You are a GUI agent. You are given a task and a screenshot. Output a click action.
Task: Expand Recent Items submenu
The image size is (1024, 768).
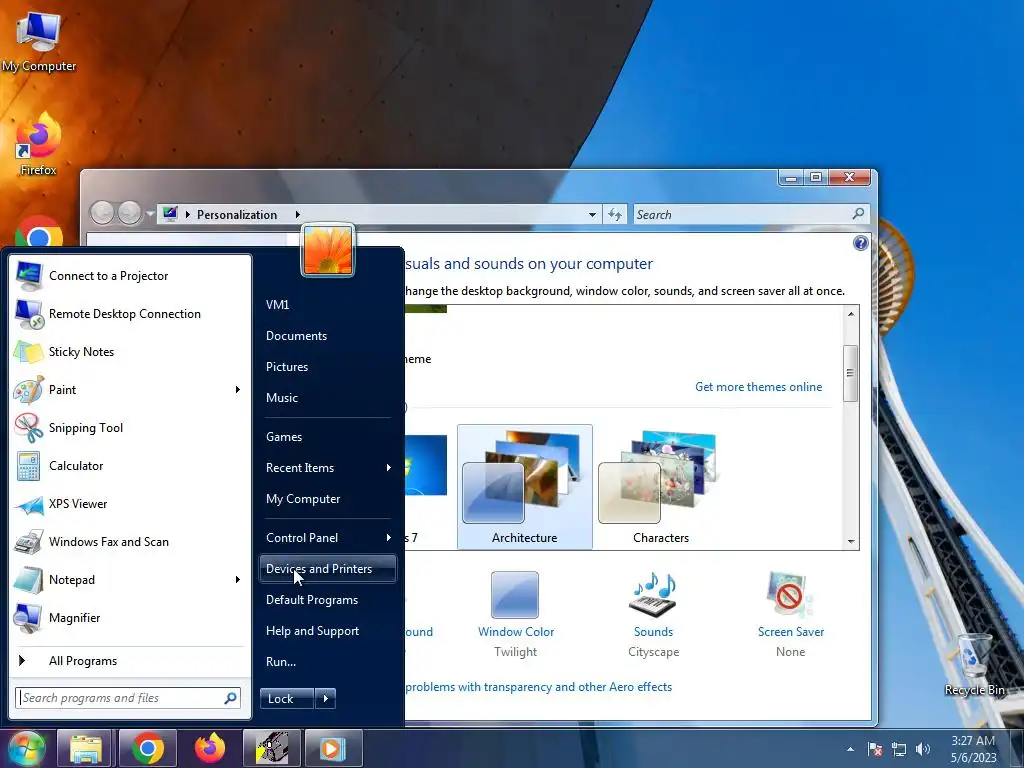point(389,468)
